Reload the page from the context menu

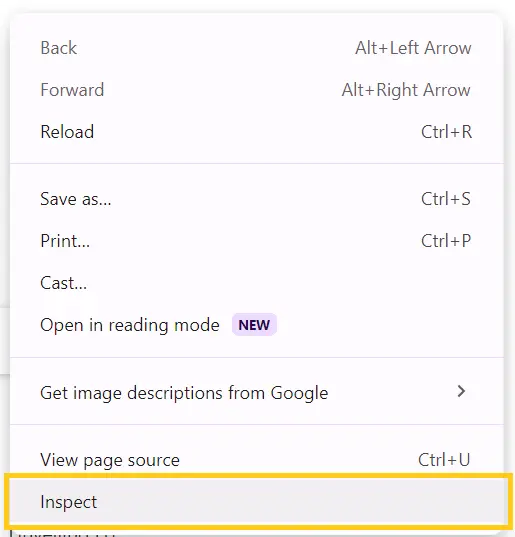[x=256, y=132]
